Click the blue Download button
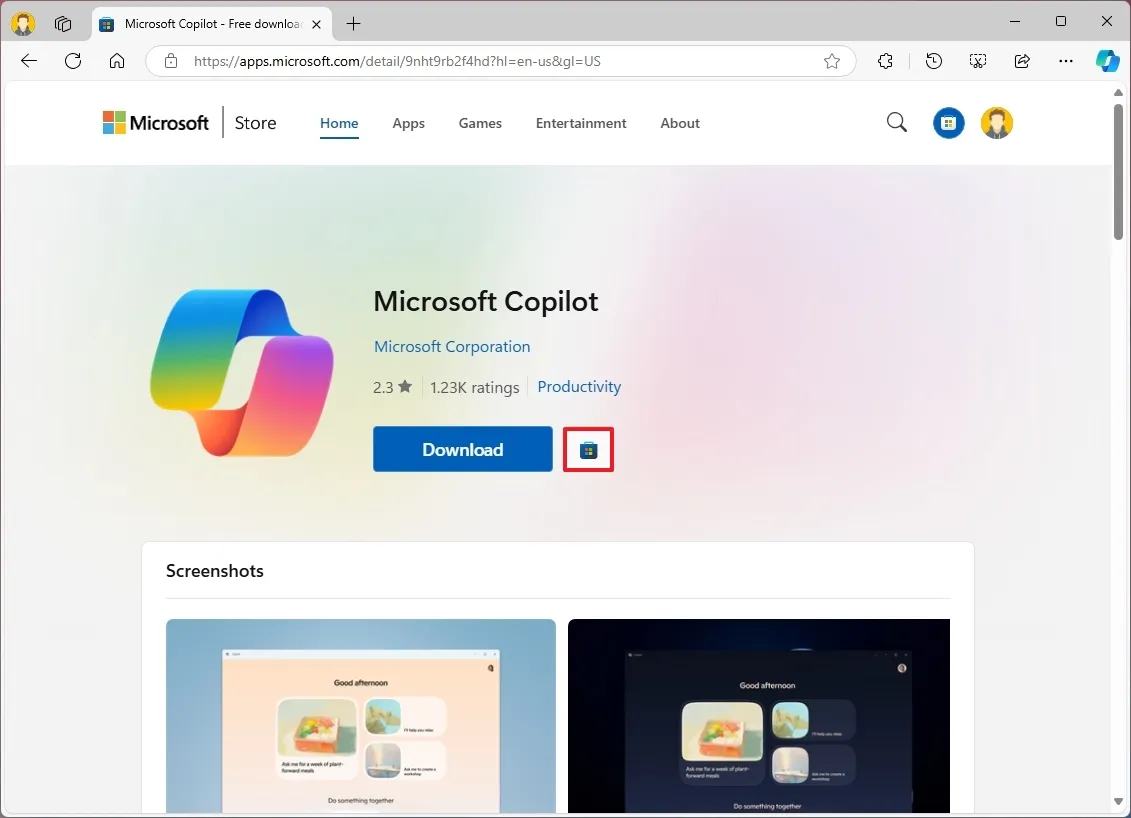 pyautogui.click(x=462, y=449)
